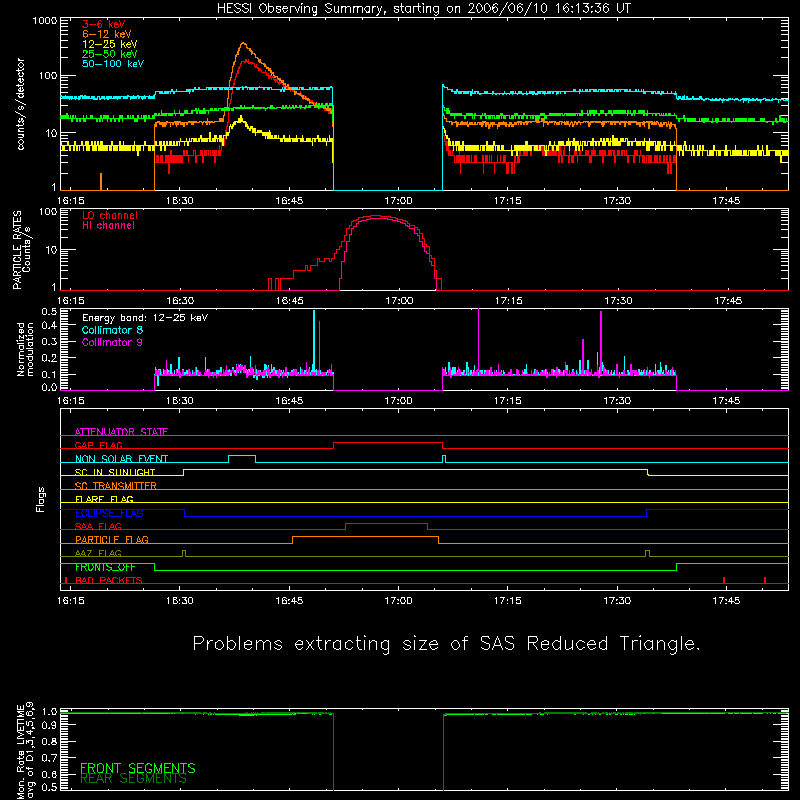Screen dimensions: 800x800
Task: Select the 50-100 keV legend label
Action: point(113,64)
